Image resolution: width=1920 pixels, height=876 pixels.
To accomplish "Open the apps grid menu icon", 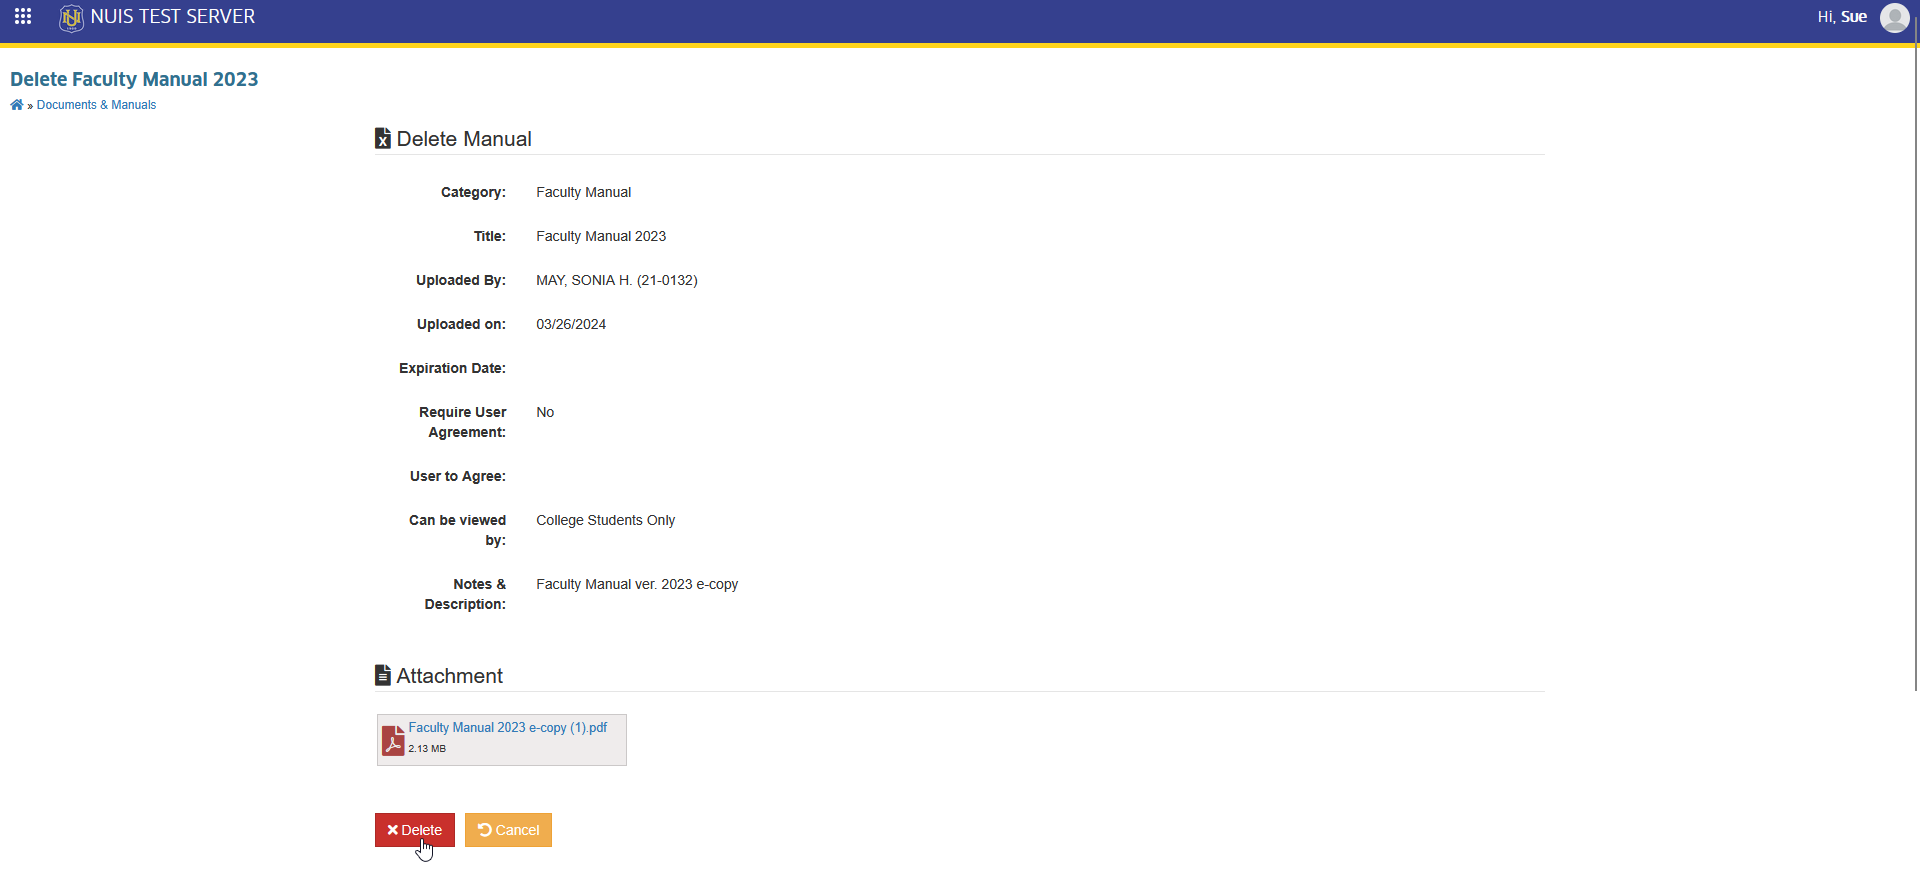I will coord(23,17).
